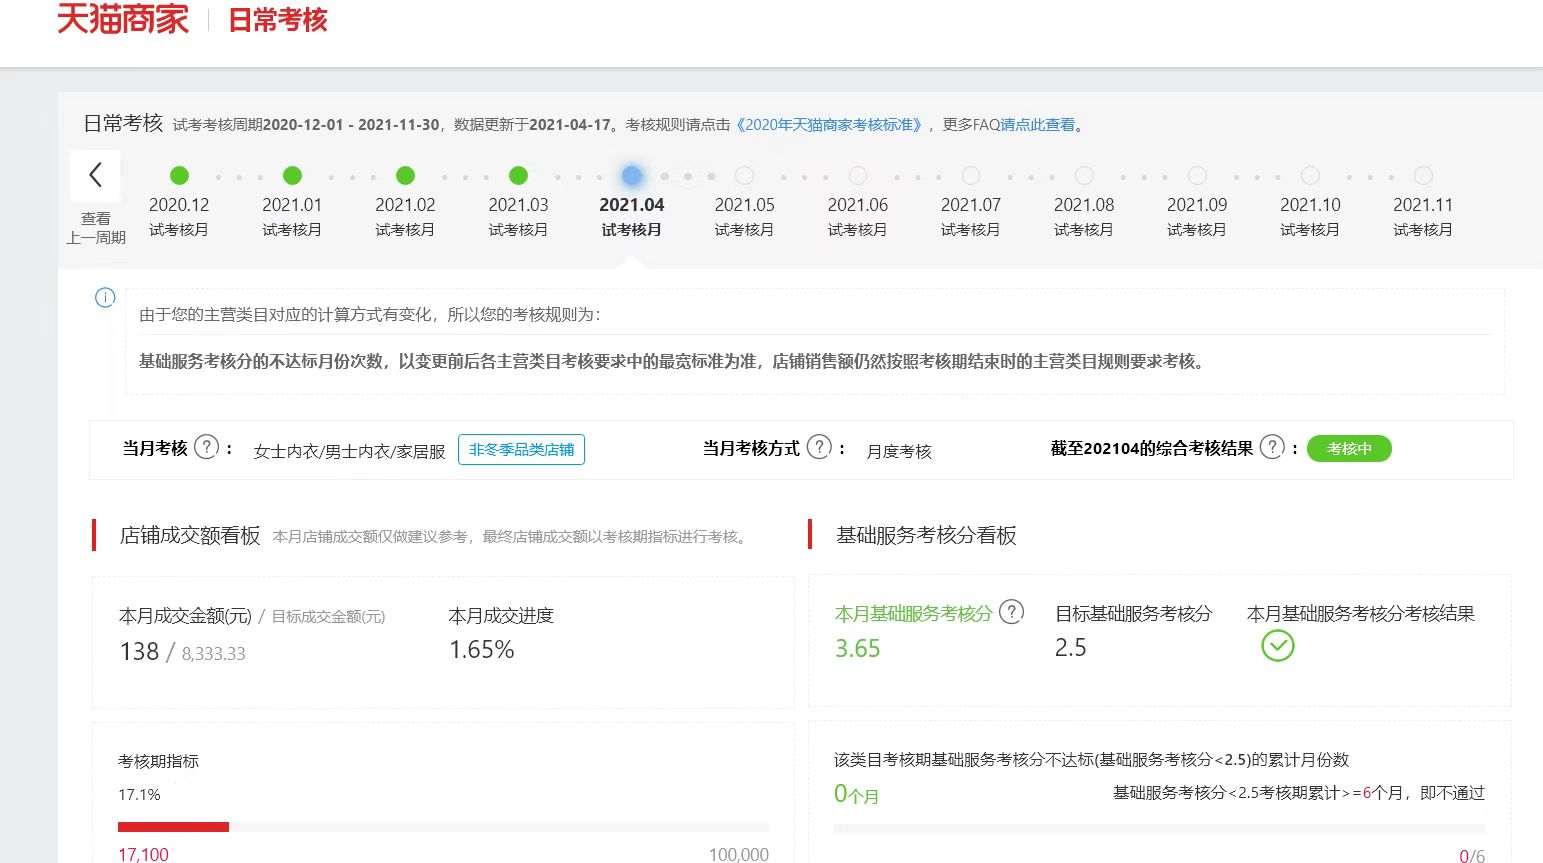This screenshot has height=863, width=1543.
Task: Select the 2021.05 timeline circle
Action: (744, 176)
